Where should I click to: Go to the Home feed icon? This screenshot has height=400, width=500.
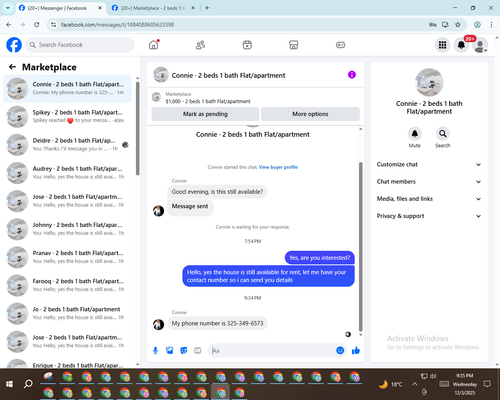(154, 45)
